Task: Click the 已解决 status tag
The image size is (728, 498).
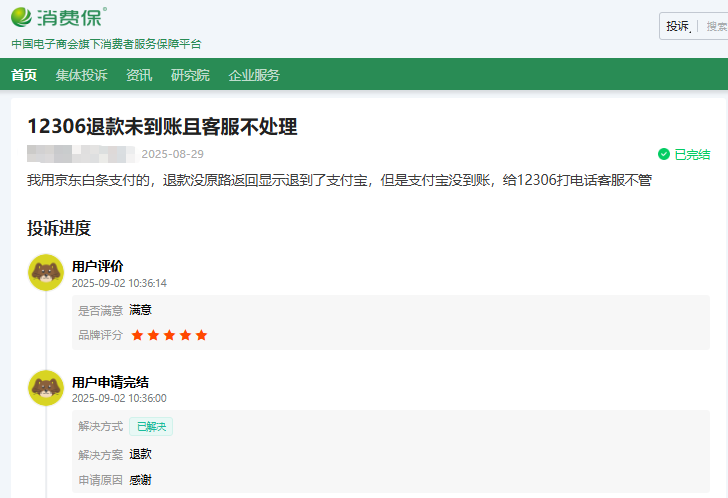Action: click(x=151, y=426)
